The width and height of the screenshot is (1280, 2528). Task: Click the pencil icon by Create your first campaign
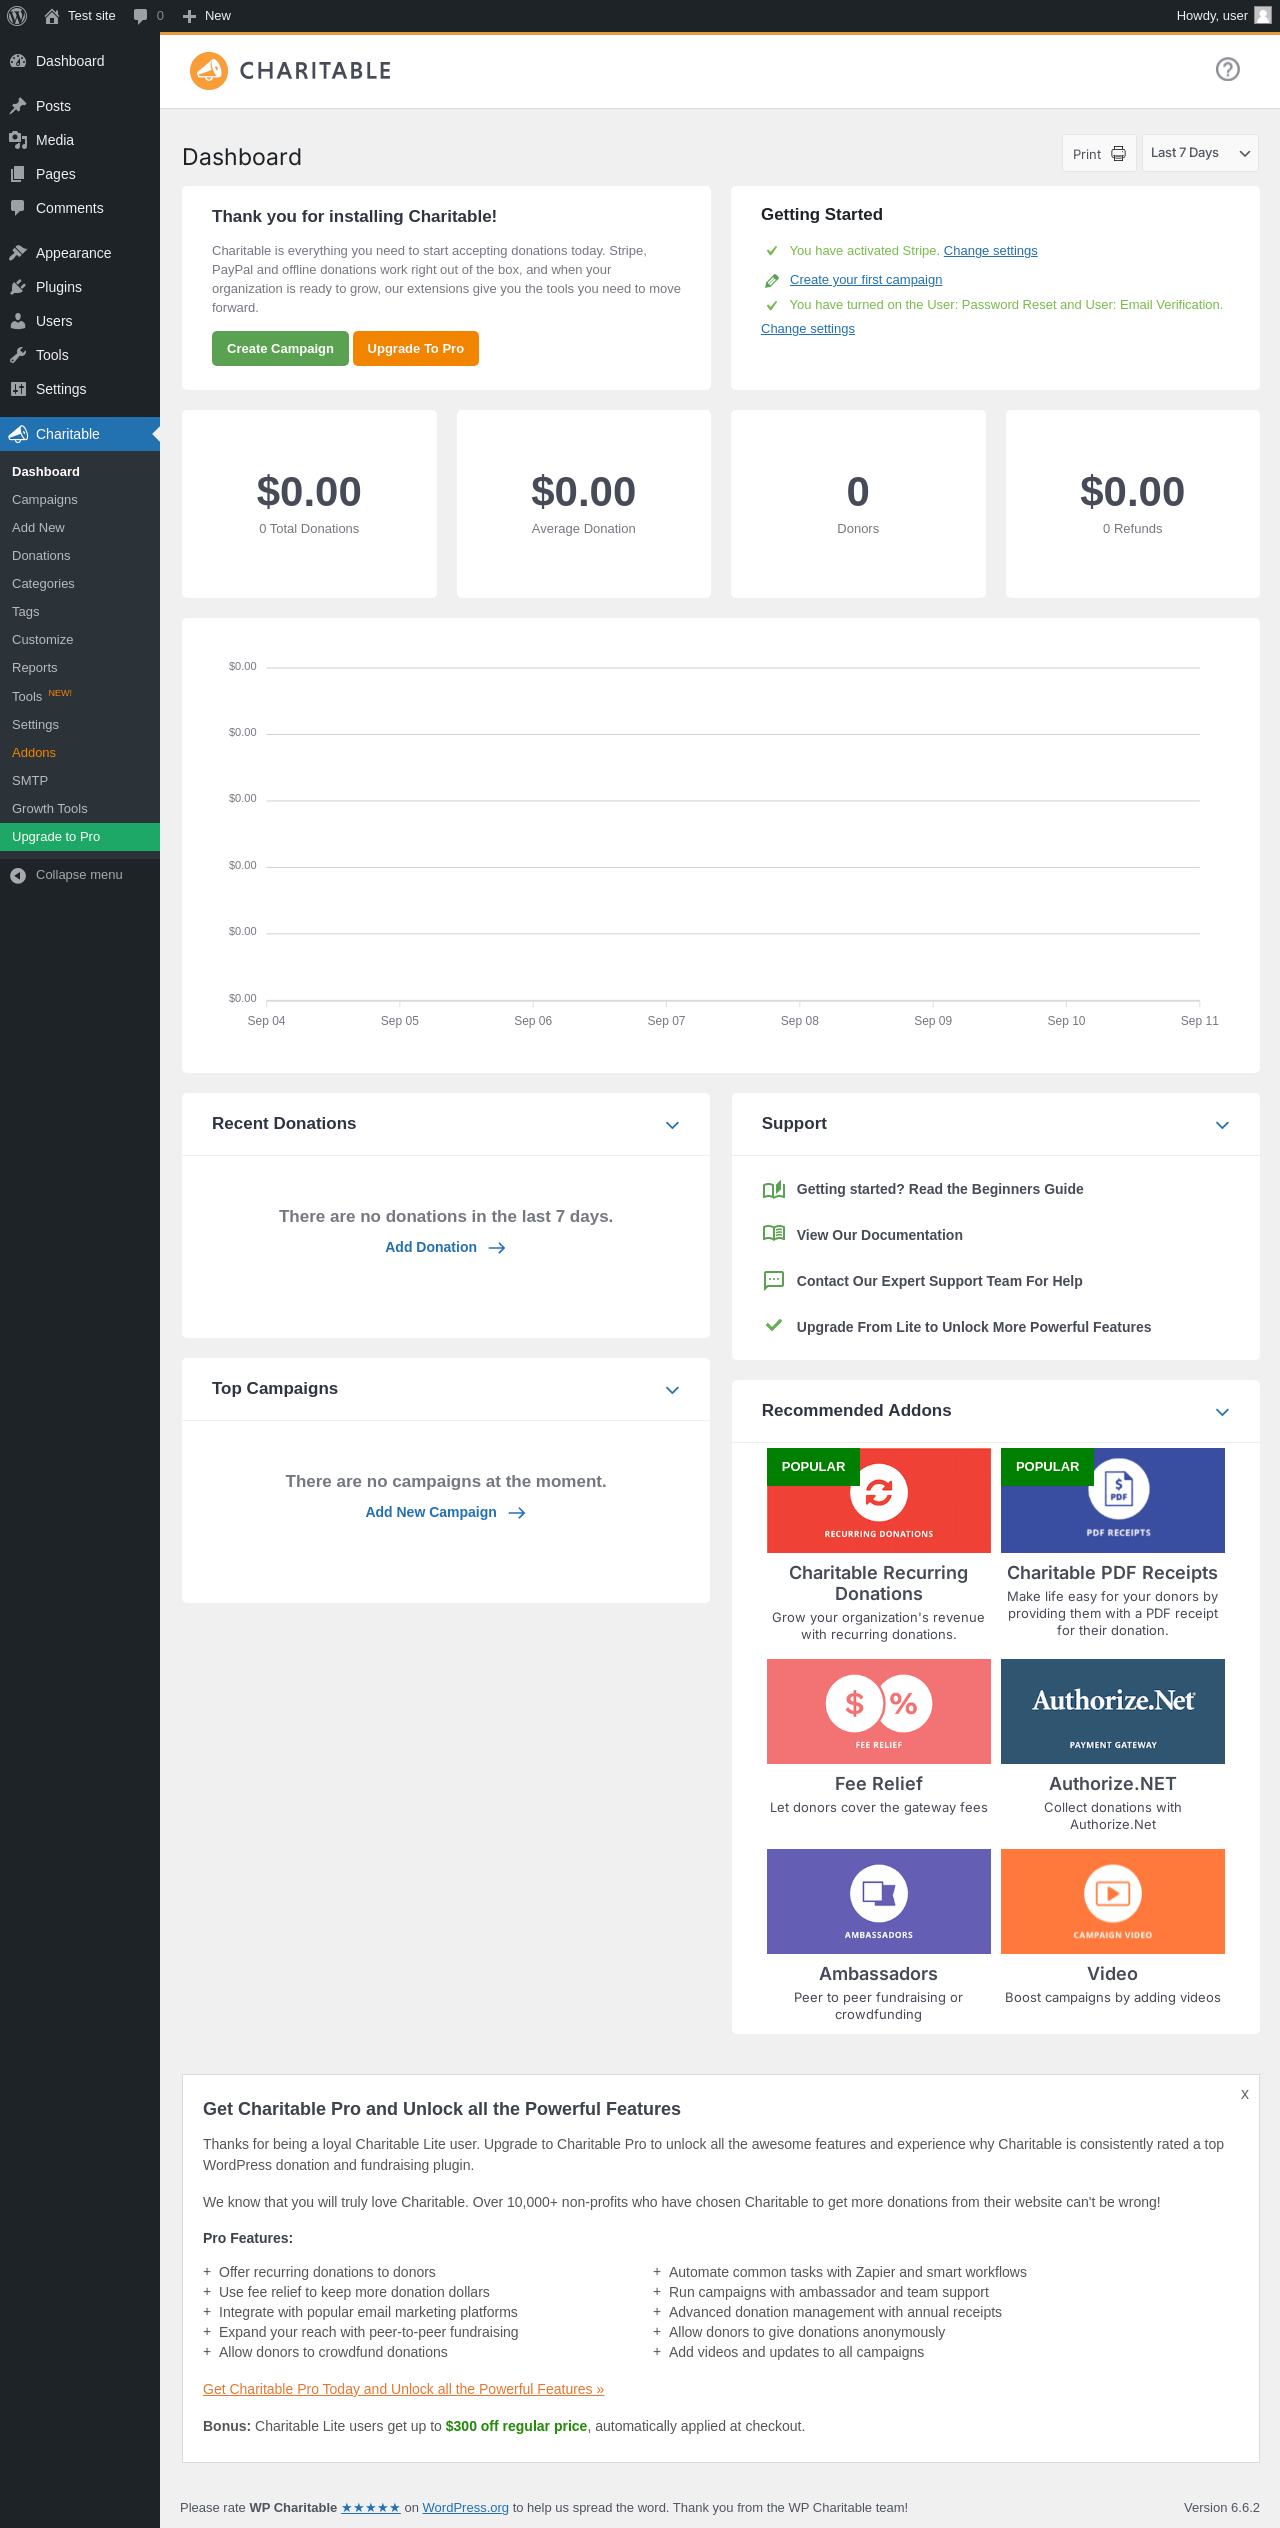click(772, 280)
